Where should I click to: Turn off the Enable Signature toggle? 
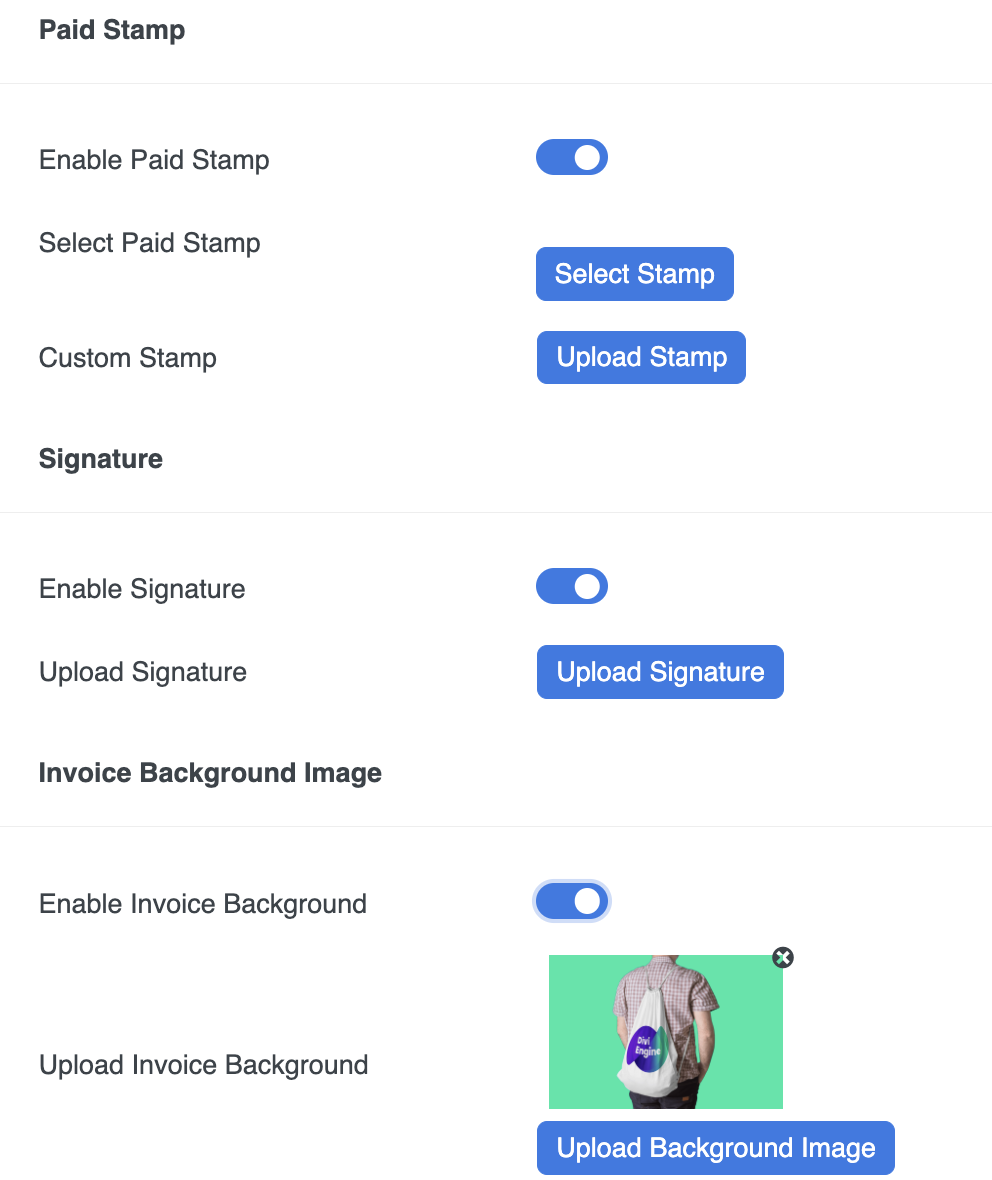pos(572,586)
